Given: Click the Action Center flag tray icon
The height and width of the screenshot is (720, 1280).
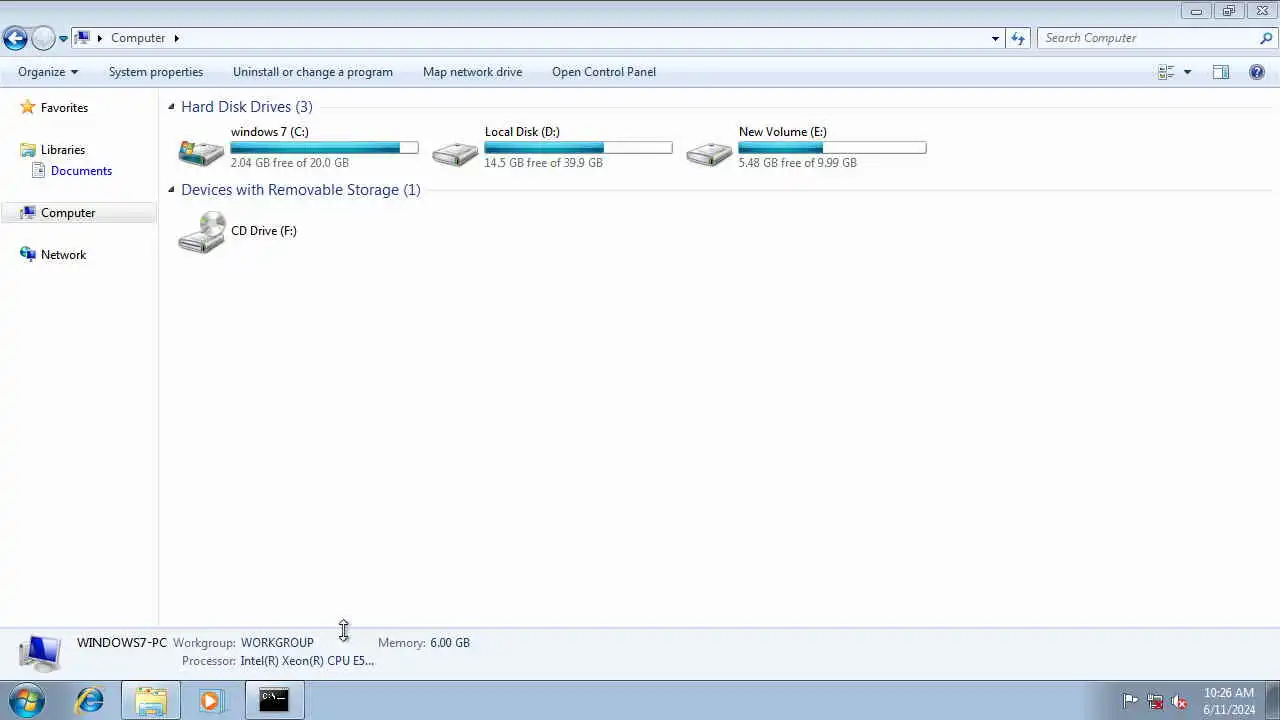Looking at the screenshot, I should [x=1130, y=701].
